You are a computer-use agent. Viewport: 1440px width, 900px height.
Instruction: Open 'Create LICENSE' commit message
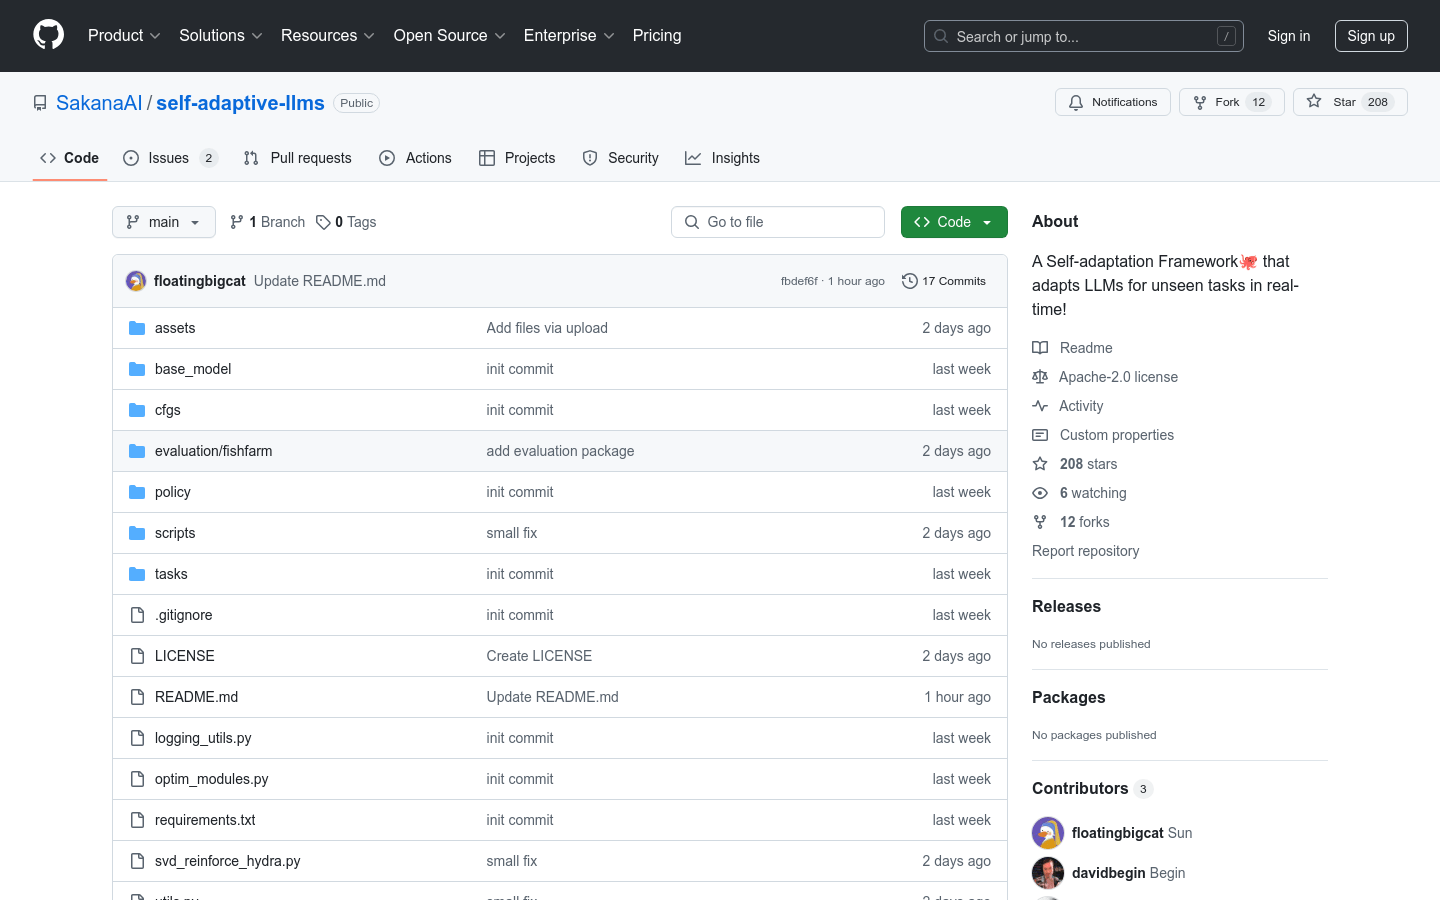[x=539, y=656]
